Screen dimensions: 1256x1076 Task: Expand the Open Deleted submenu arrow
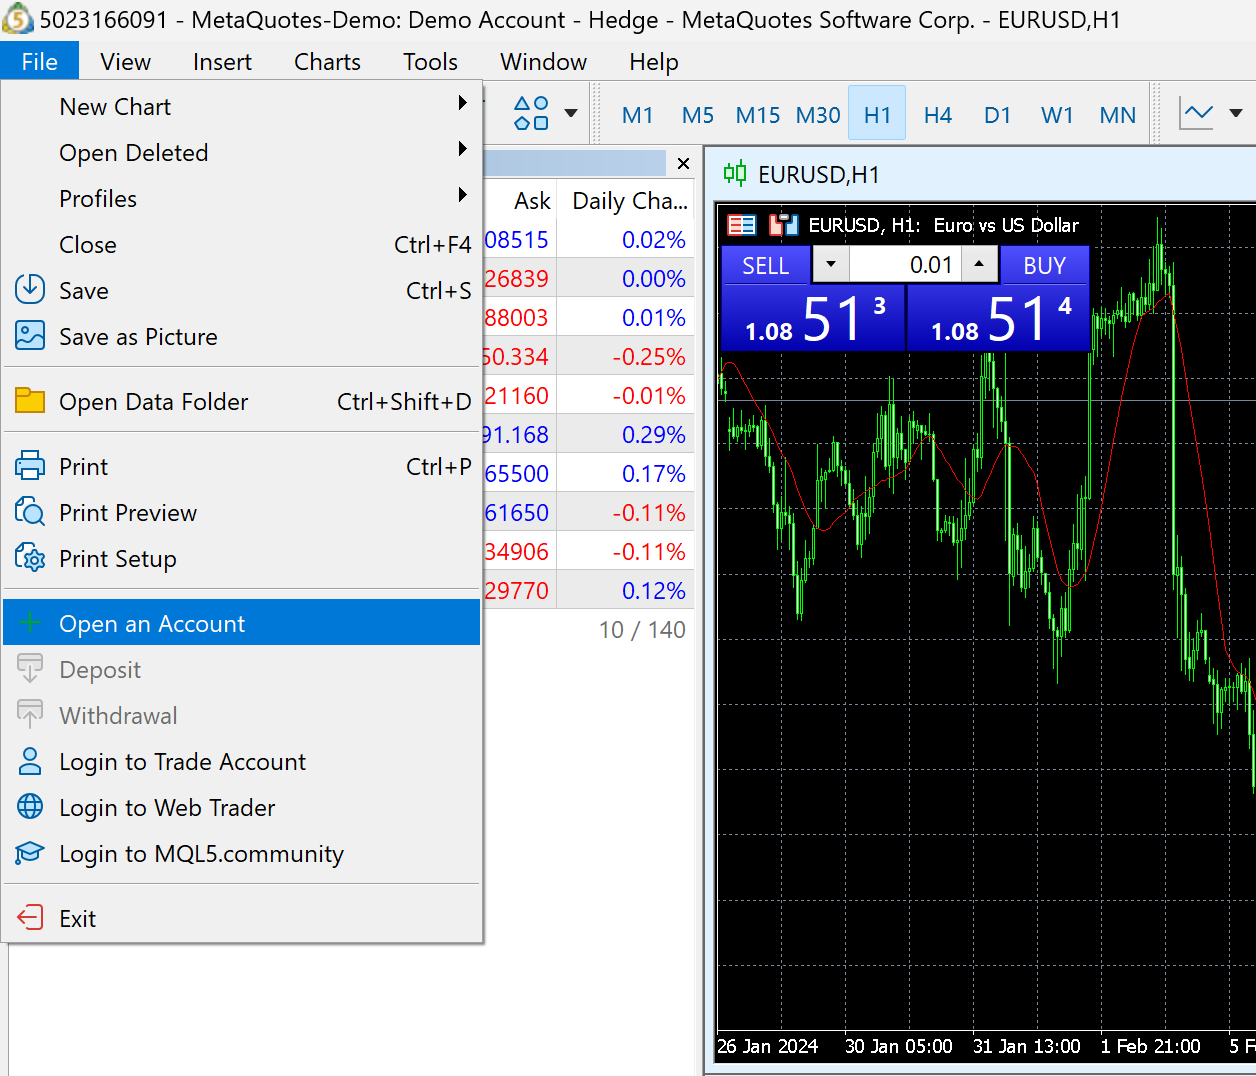462,148
